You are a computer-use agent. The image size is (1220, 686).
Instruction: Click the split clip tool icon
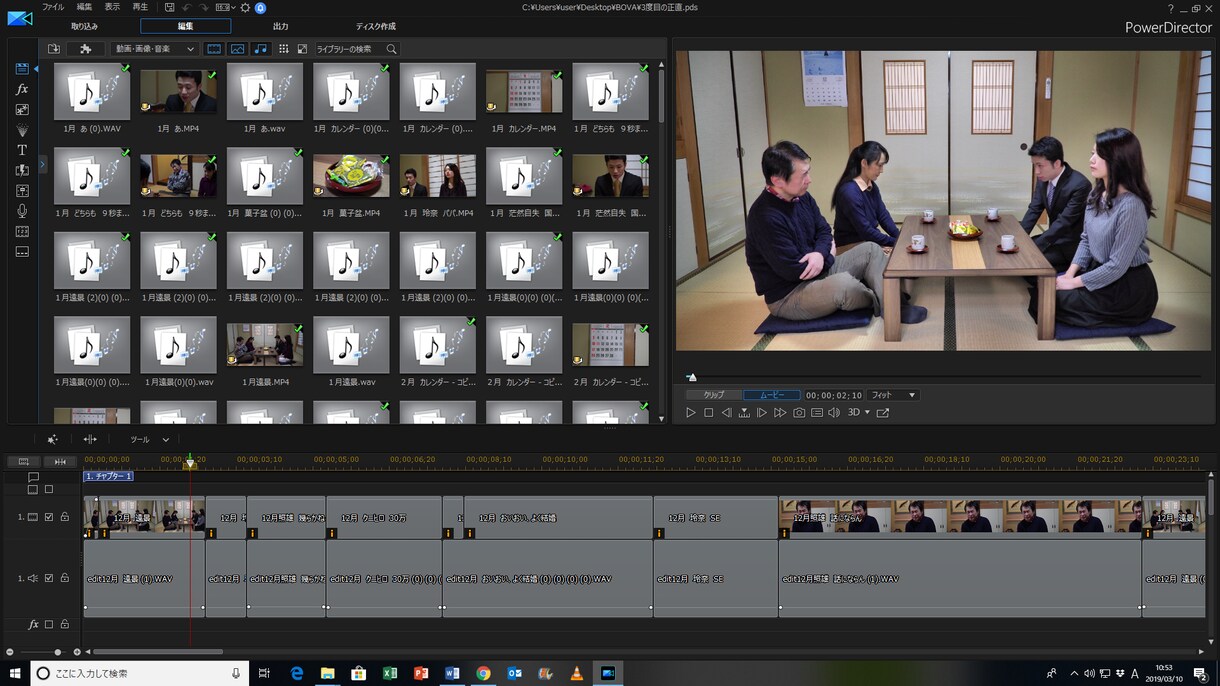(90, 439)
